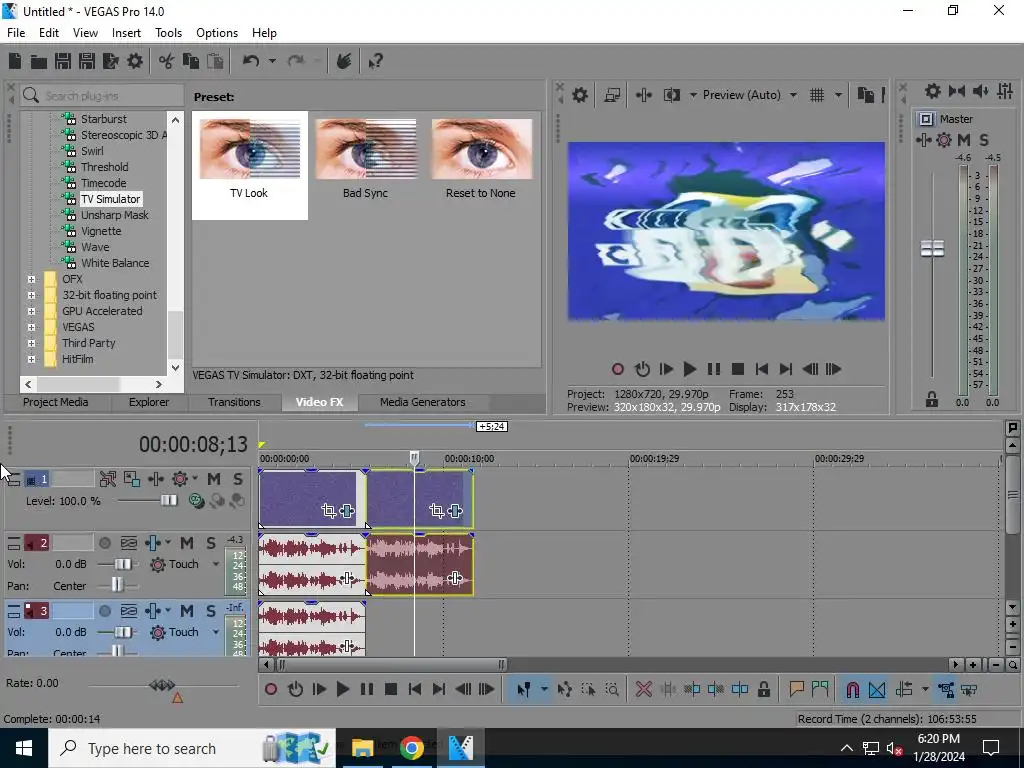The height and width of the screenshot is (768, 1024).
Task: Open the undo history dropdown arrow
Action: click(272, 61)
